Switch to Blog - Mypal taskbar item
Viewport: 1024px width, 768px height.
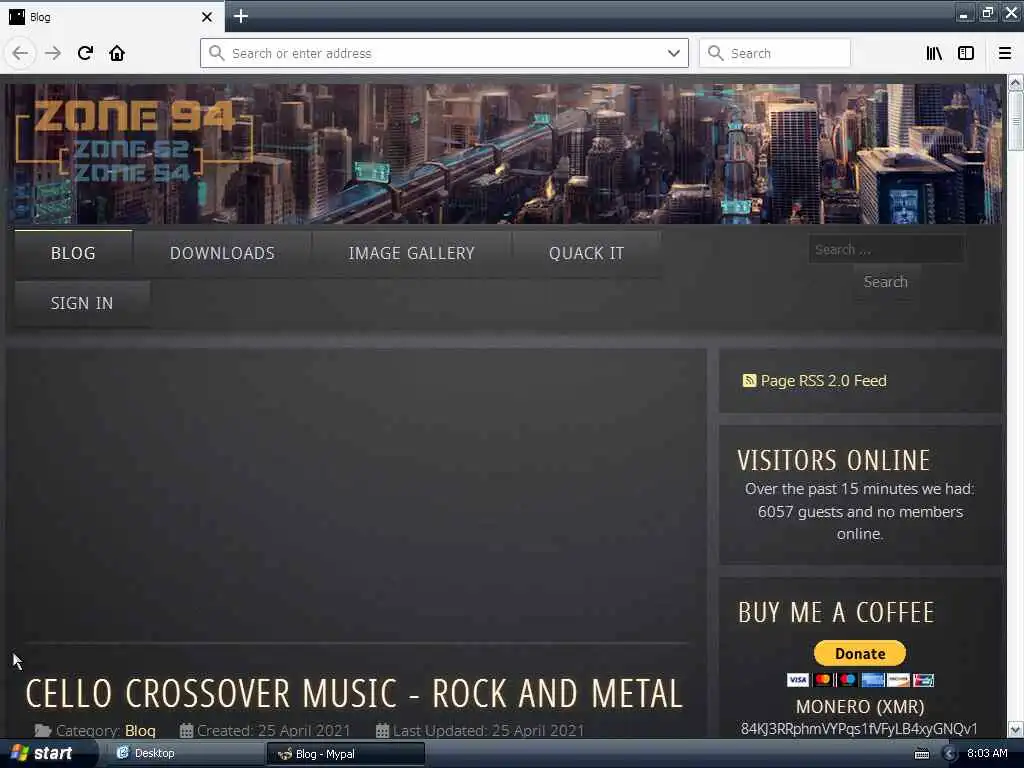345,754
